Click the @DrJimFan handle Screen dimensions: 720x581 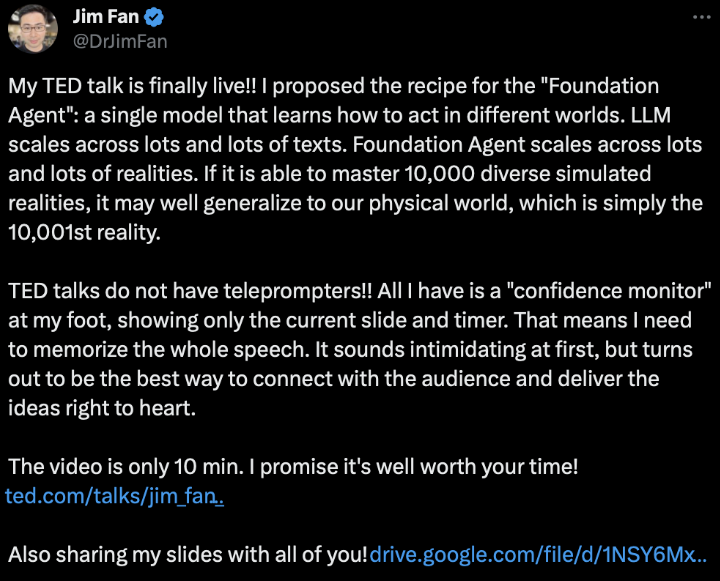120,41
